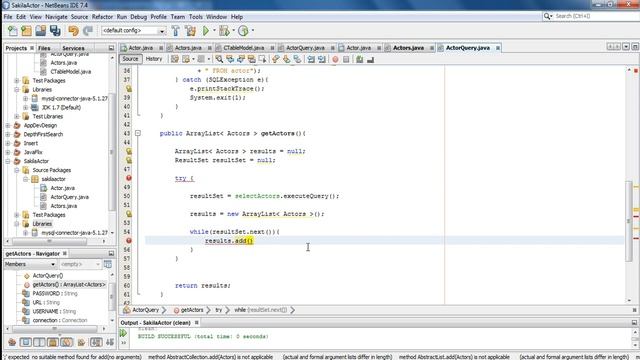The height and width of the screenshot is (360, 640).
Task: Expand the JavaFix project node
Action: pyautogui.click(x=8, y=152)
